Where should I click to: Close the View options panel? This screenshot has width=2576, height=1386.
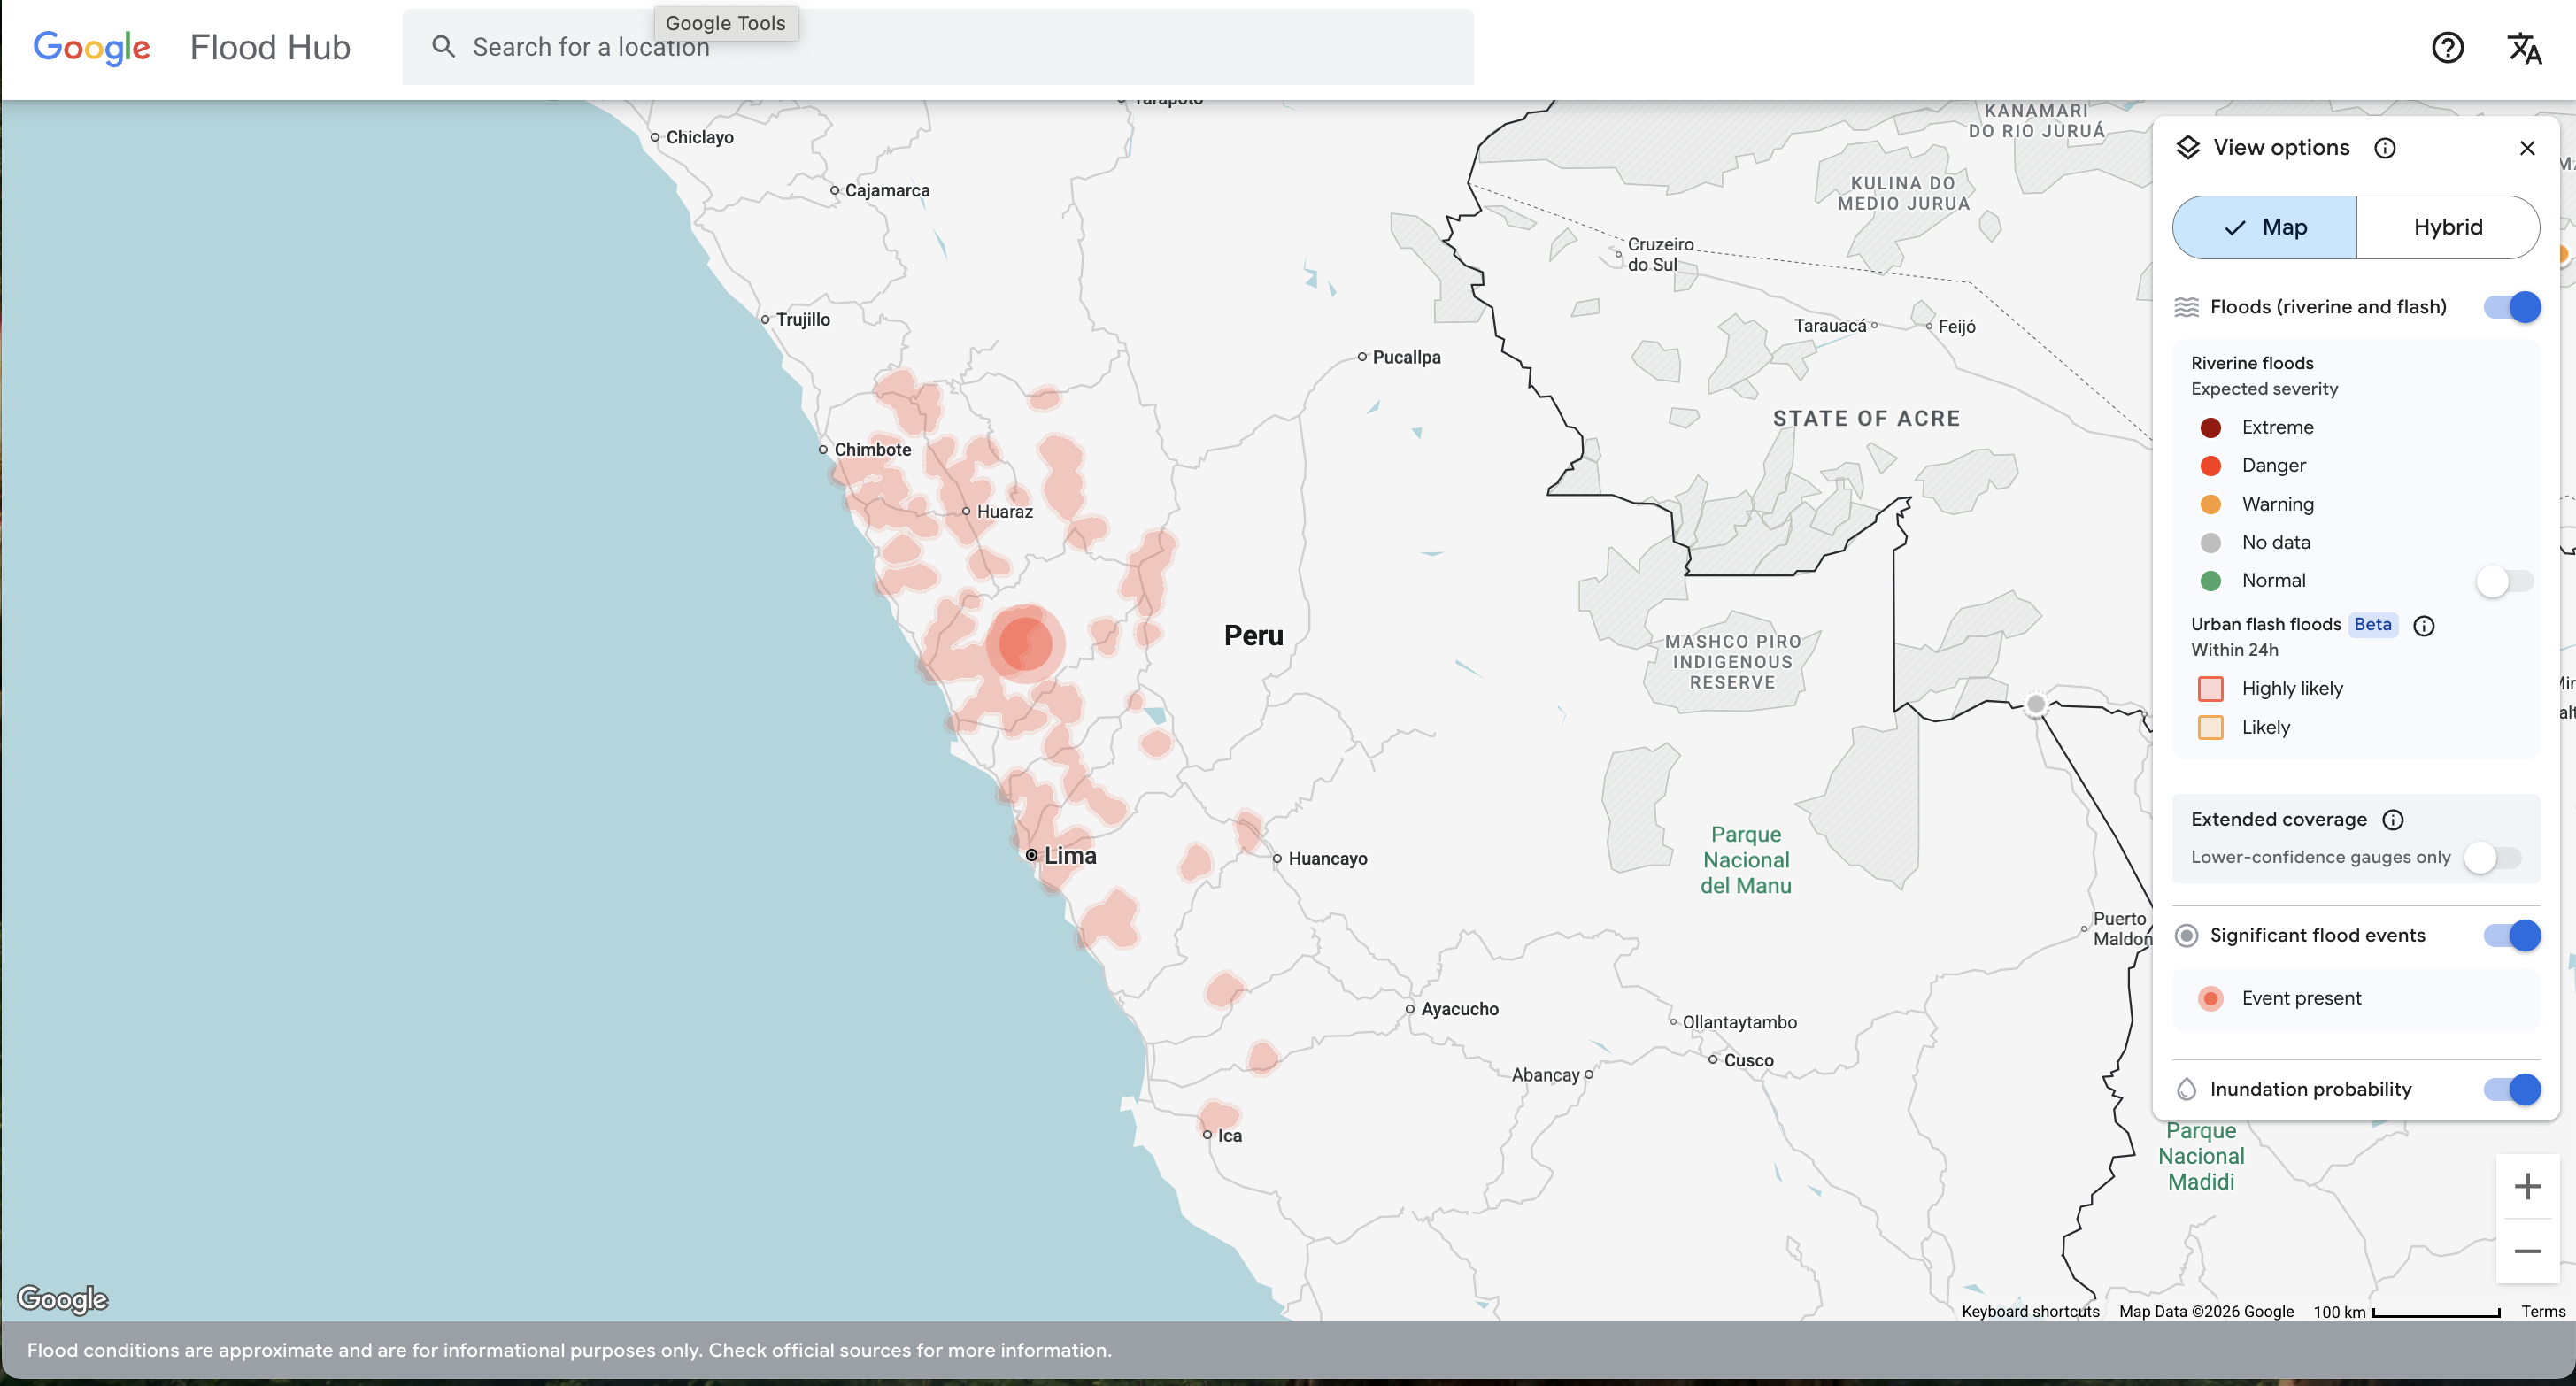[x=2527, y=148]
